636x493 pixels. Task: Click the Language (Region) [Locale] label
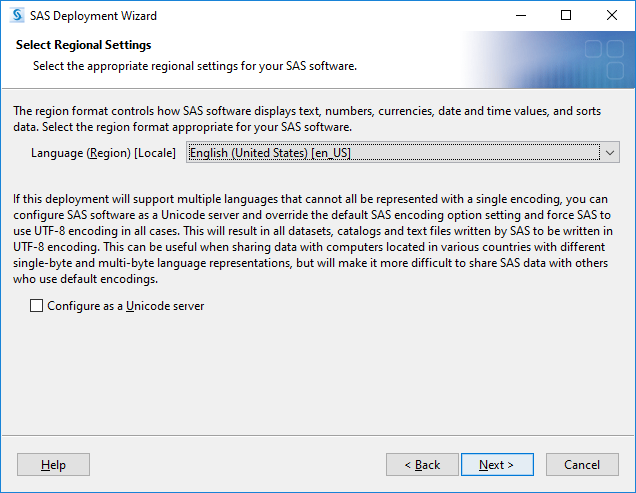click(x=103, y=153)
